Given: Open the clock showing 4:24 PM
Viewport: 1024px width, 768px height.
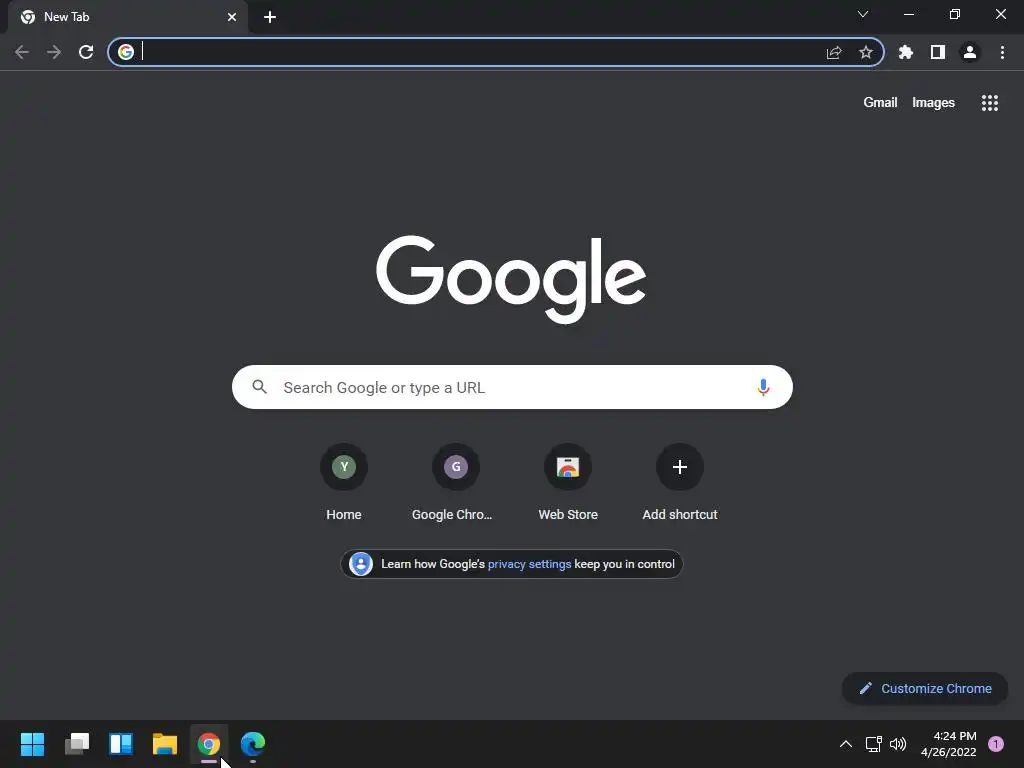Looking at the screenshot, I should [948, 744].
